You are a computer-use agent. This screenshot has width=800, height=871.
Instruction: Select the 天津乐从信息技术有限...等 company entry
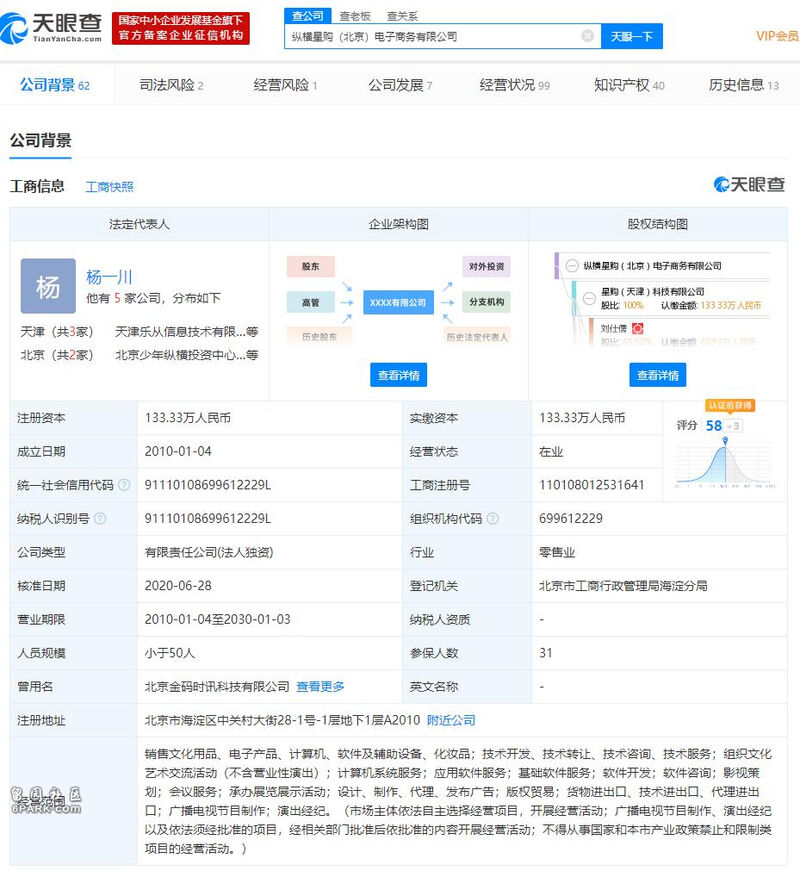[x=187, y=332]
